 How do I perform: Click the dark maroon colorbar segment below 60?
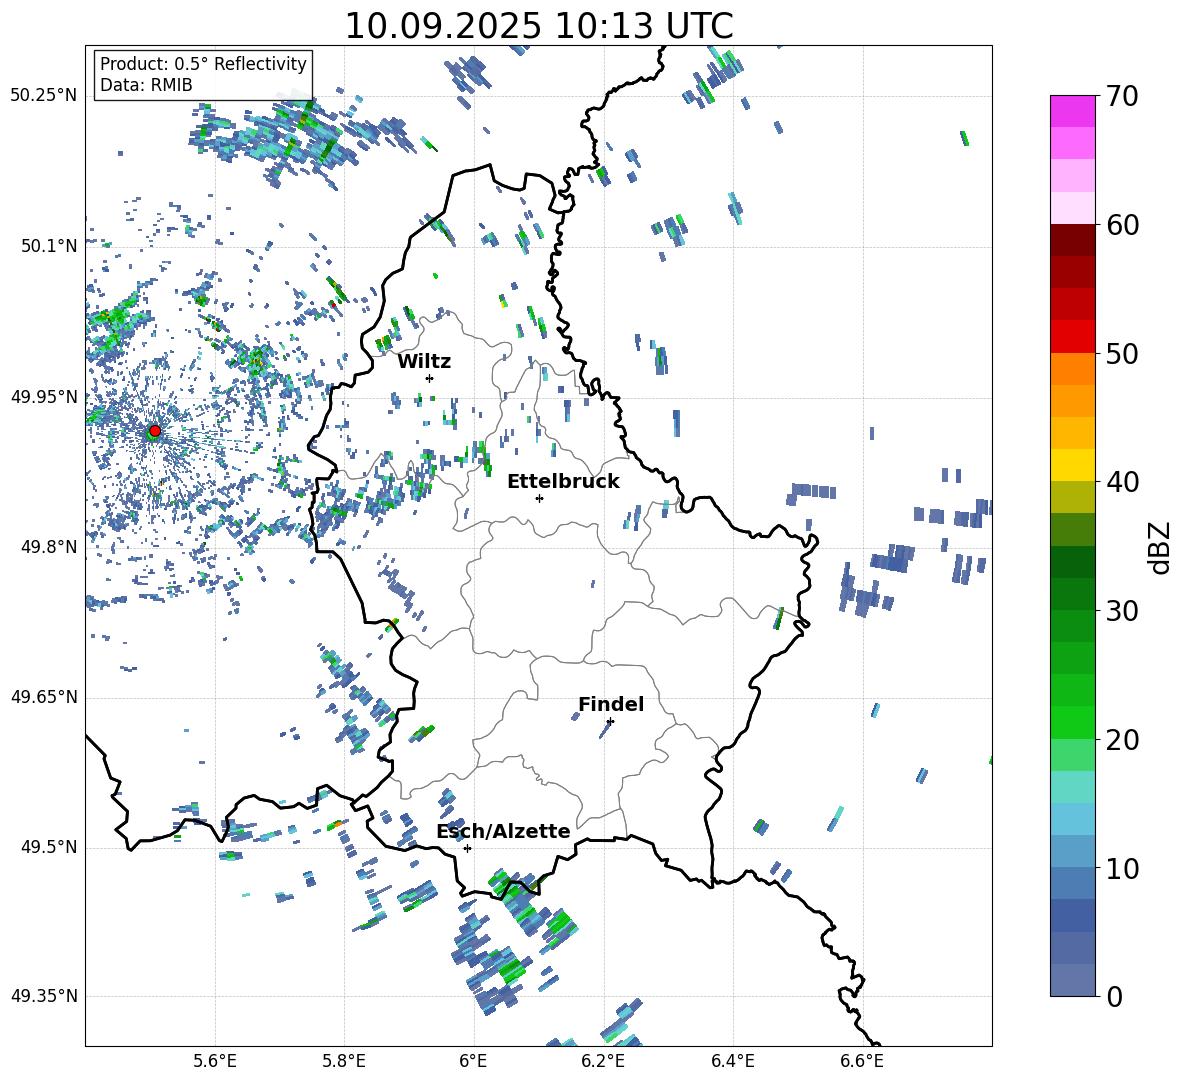1072,240
